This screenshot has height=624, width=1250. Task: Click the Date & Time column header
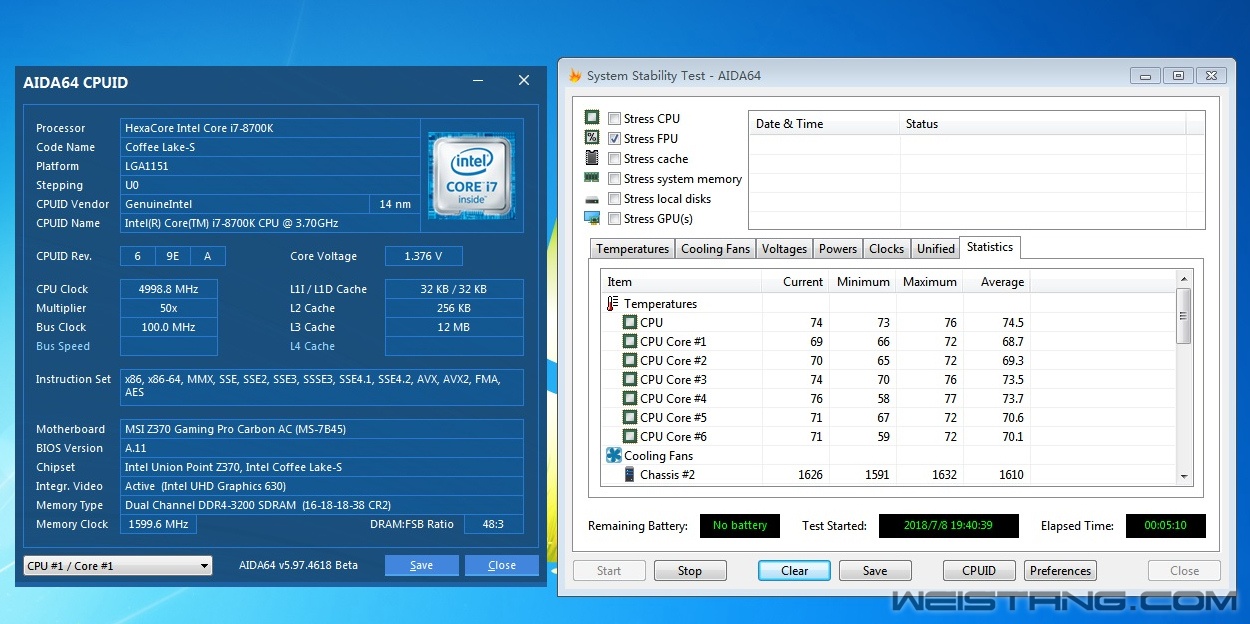(x=824, y=124)
